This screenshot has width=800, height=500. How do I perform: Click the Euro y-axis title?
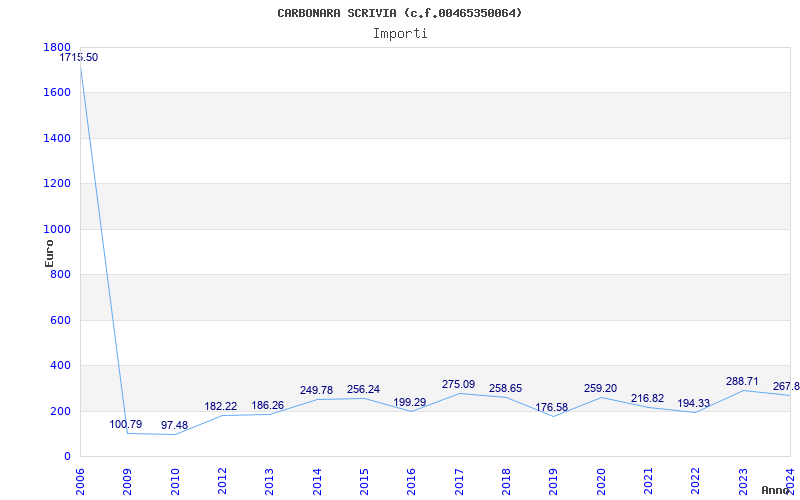(49, 254)
